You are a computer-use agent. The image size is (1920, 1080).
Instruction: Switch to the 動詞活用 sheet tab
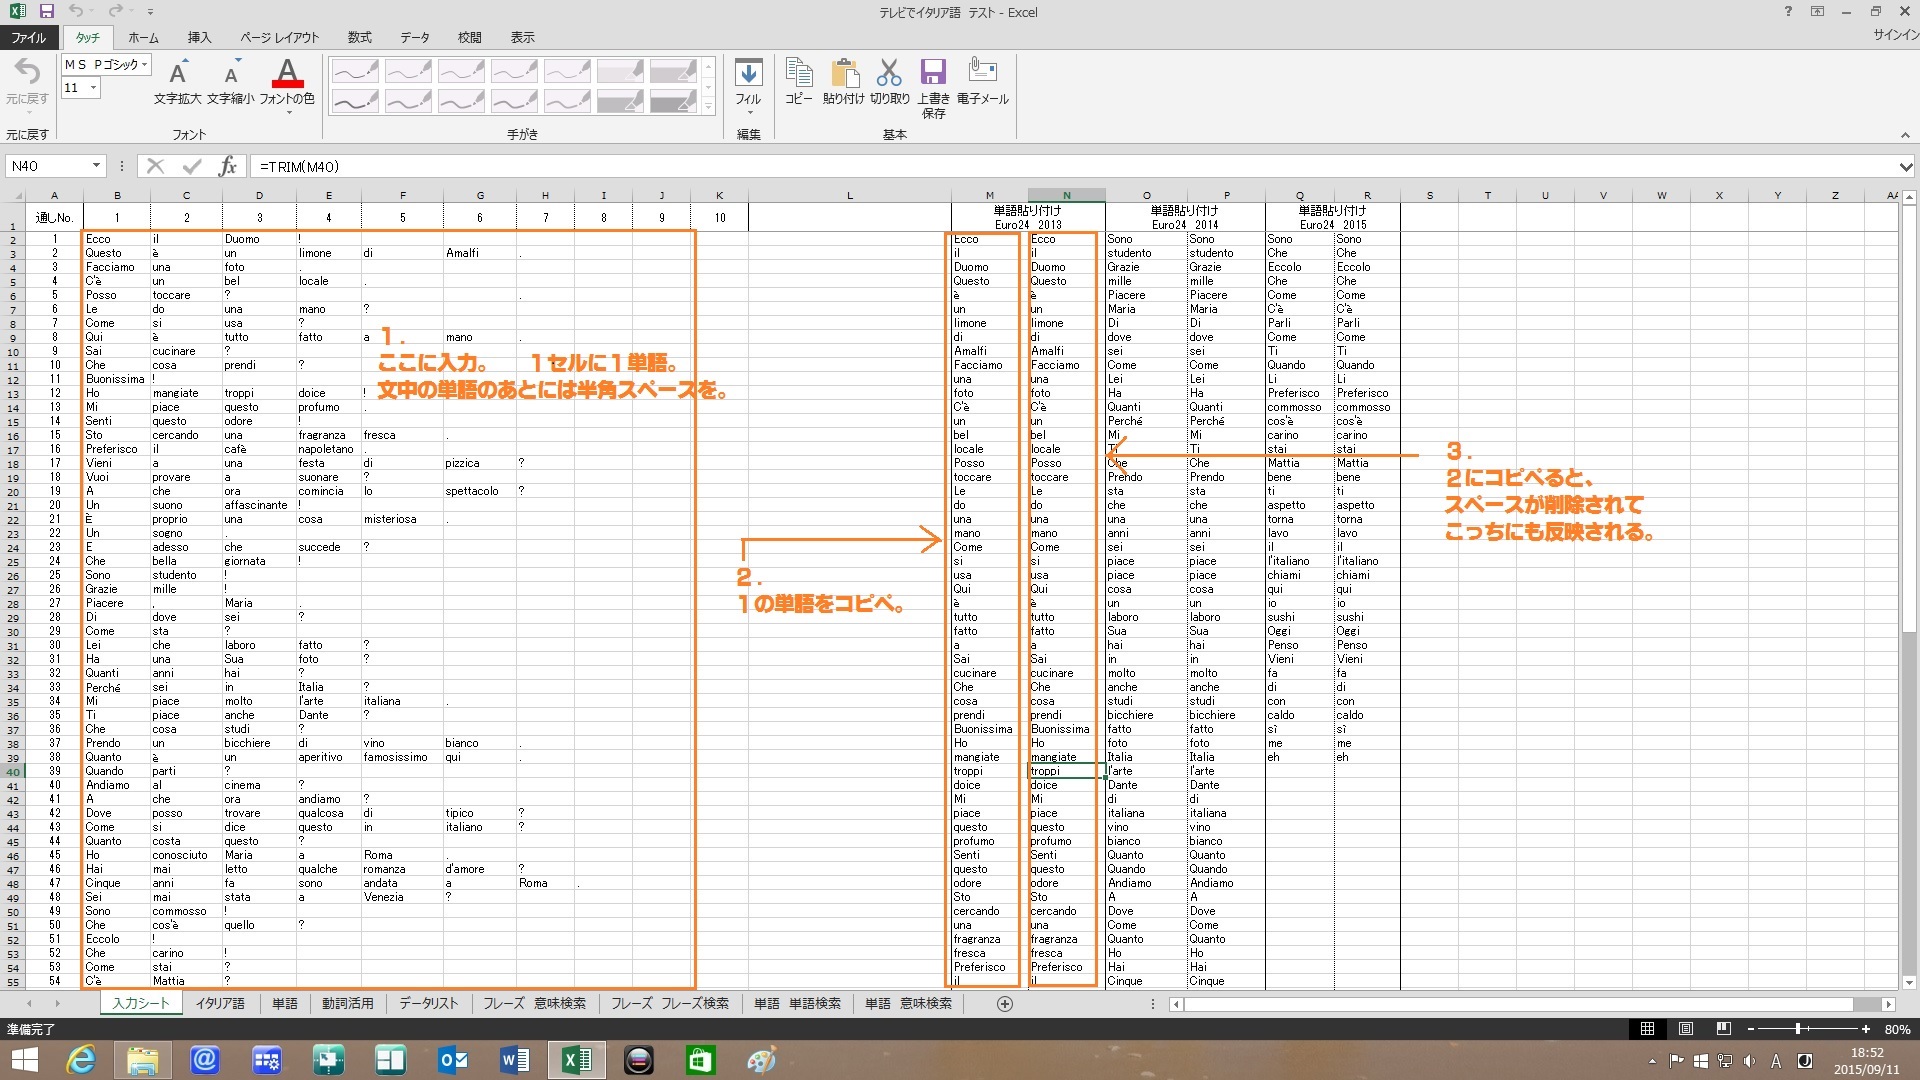tap(347, 1003)
